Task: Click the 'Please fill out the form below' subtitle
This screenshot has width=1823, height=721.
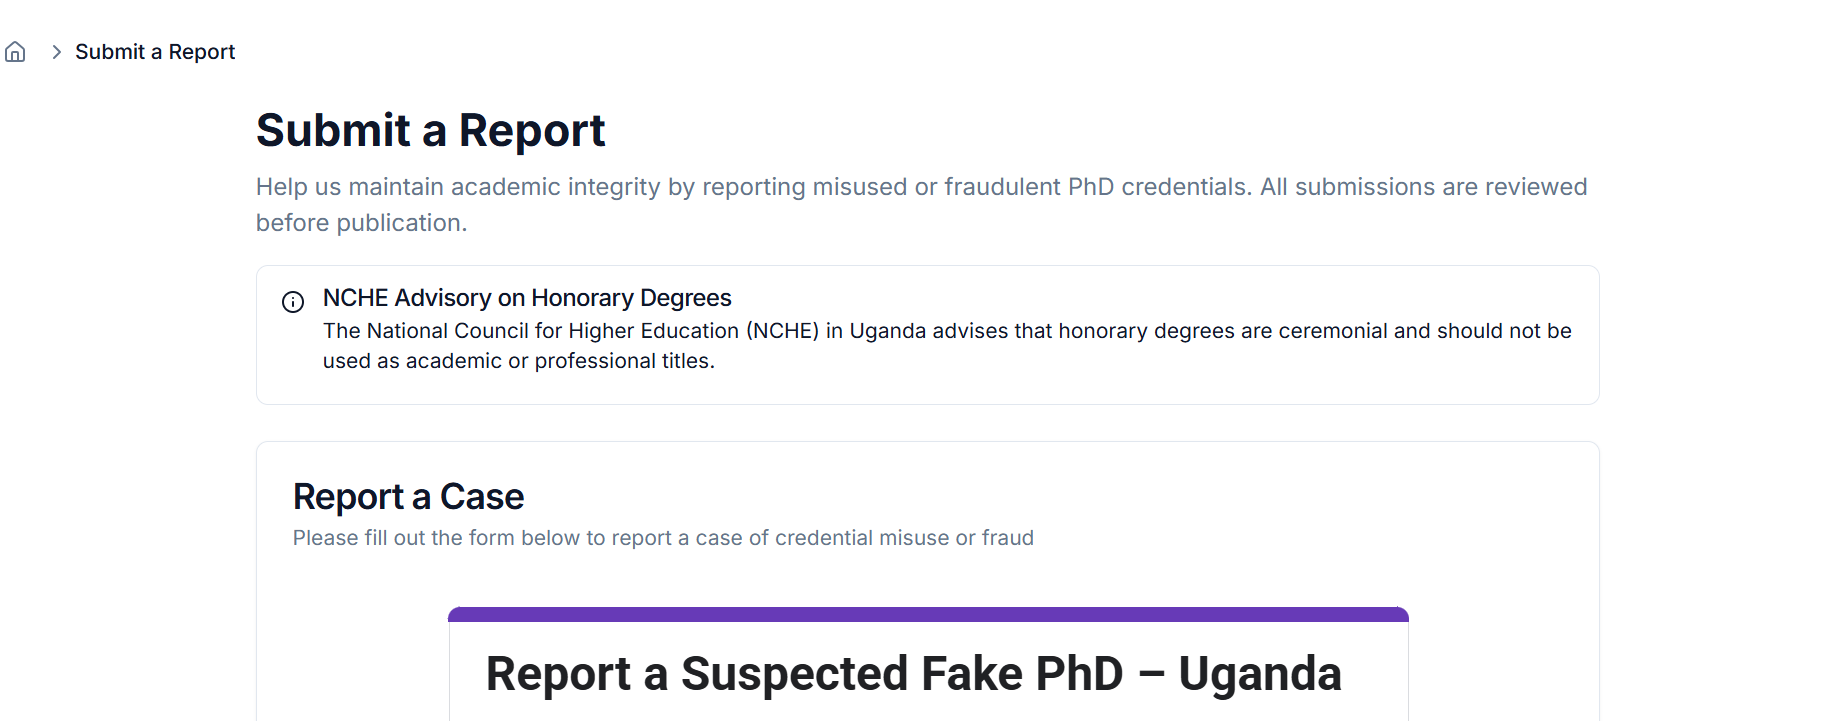Action: (x=662, y=538)
